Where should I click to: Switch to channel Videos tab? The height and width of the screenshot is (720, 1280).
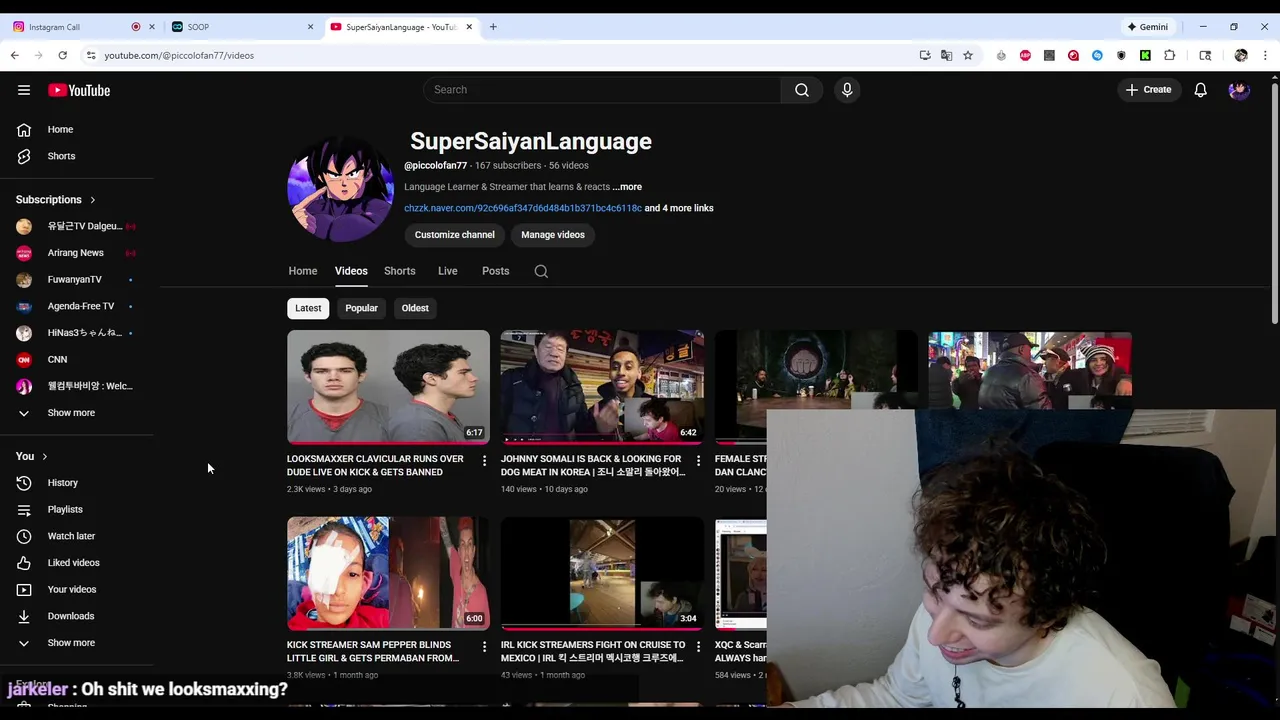(x=351, y=271)
